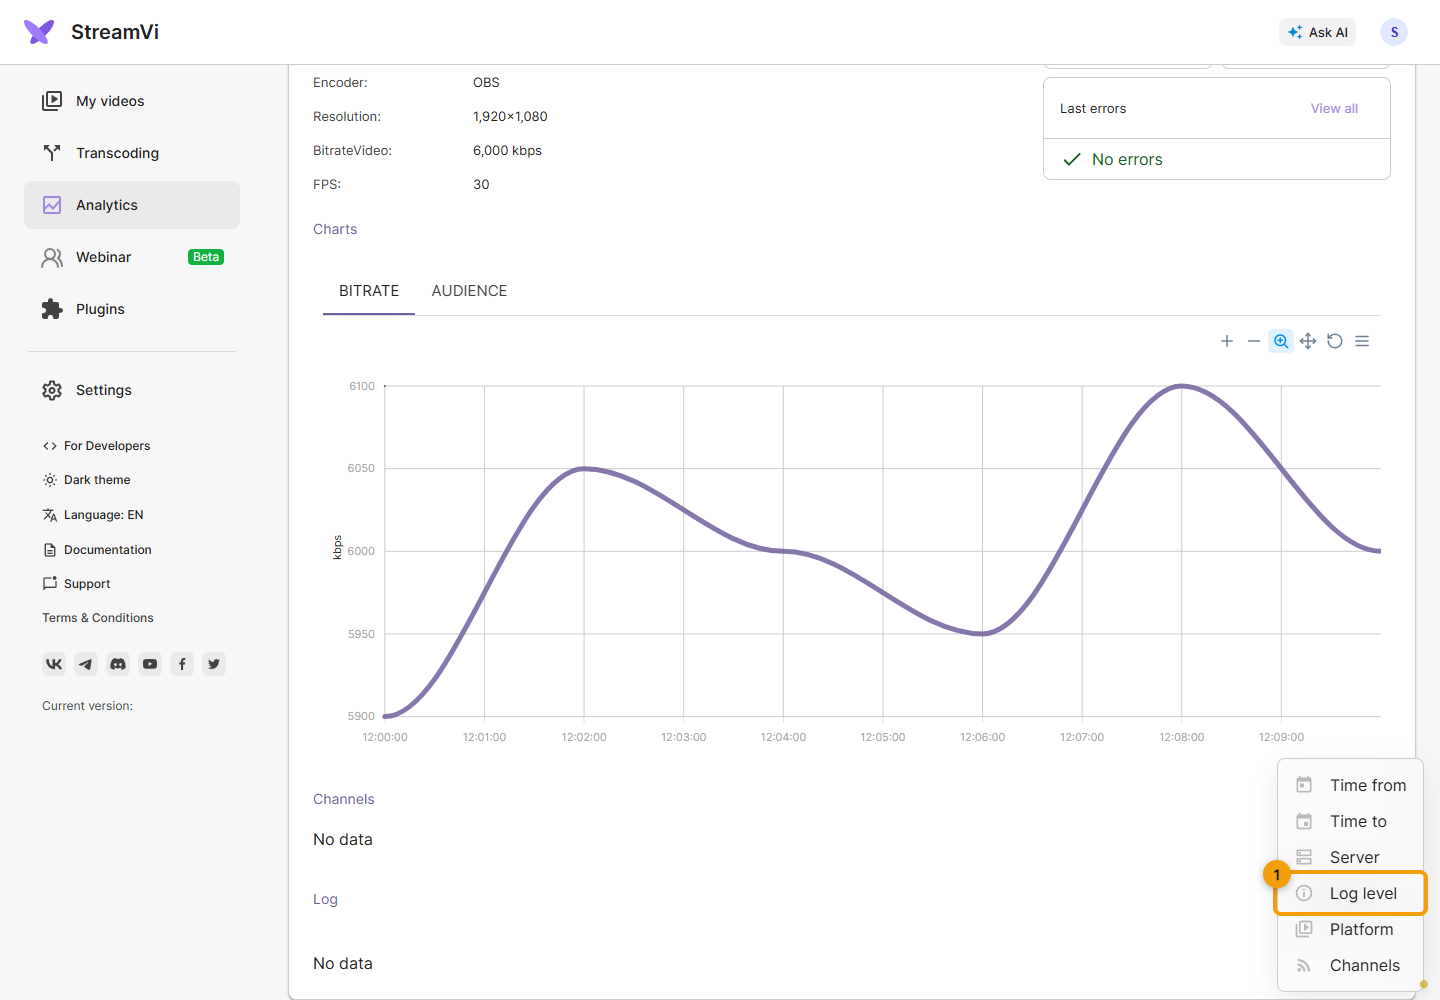
Task: Open Support link
Action: (x=76, y=584)
